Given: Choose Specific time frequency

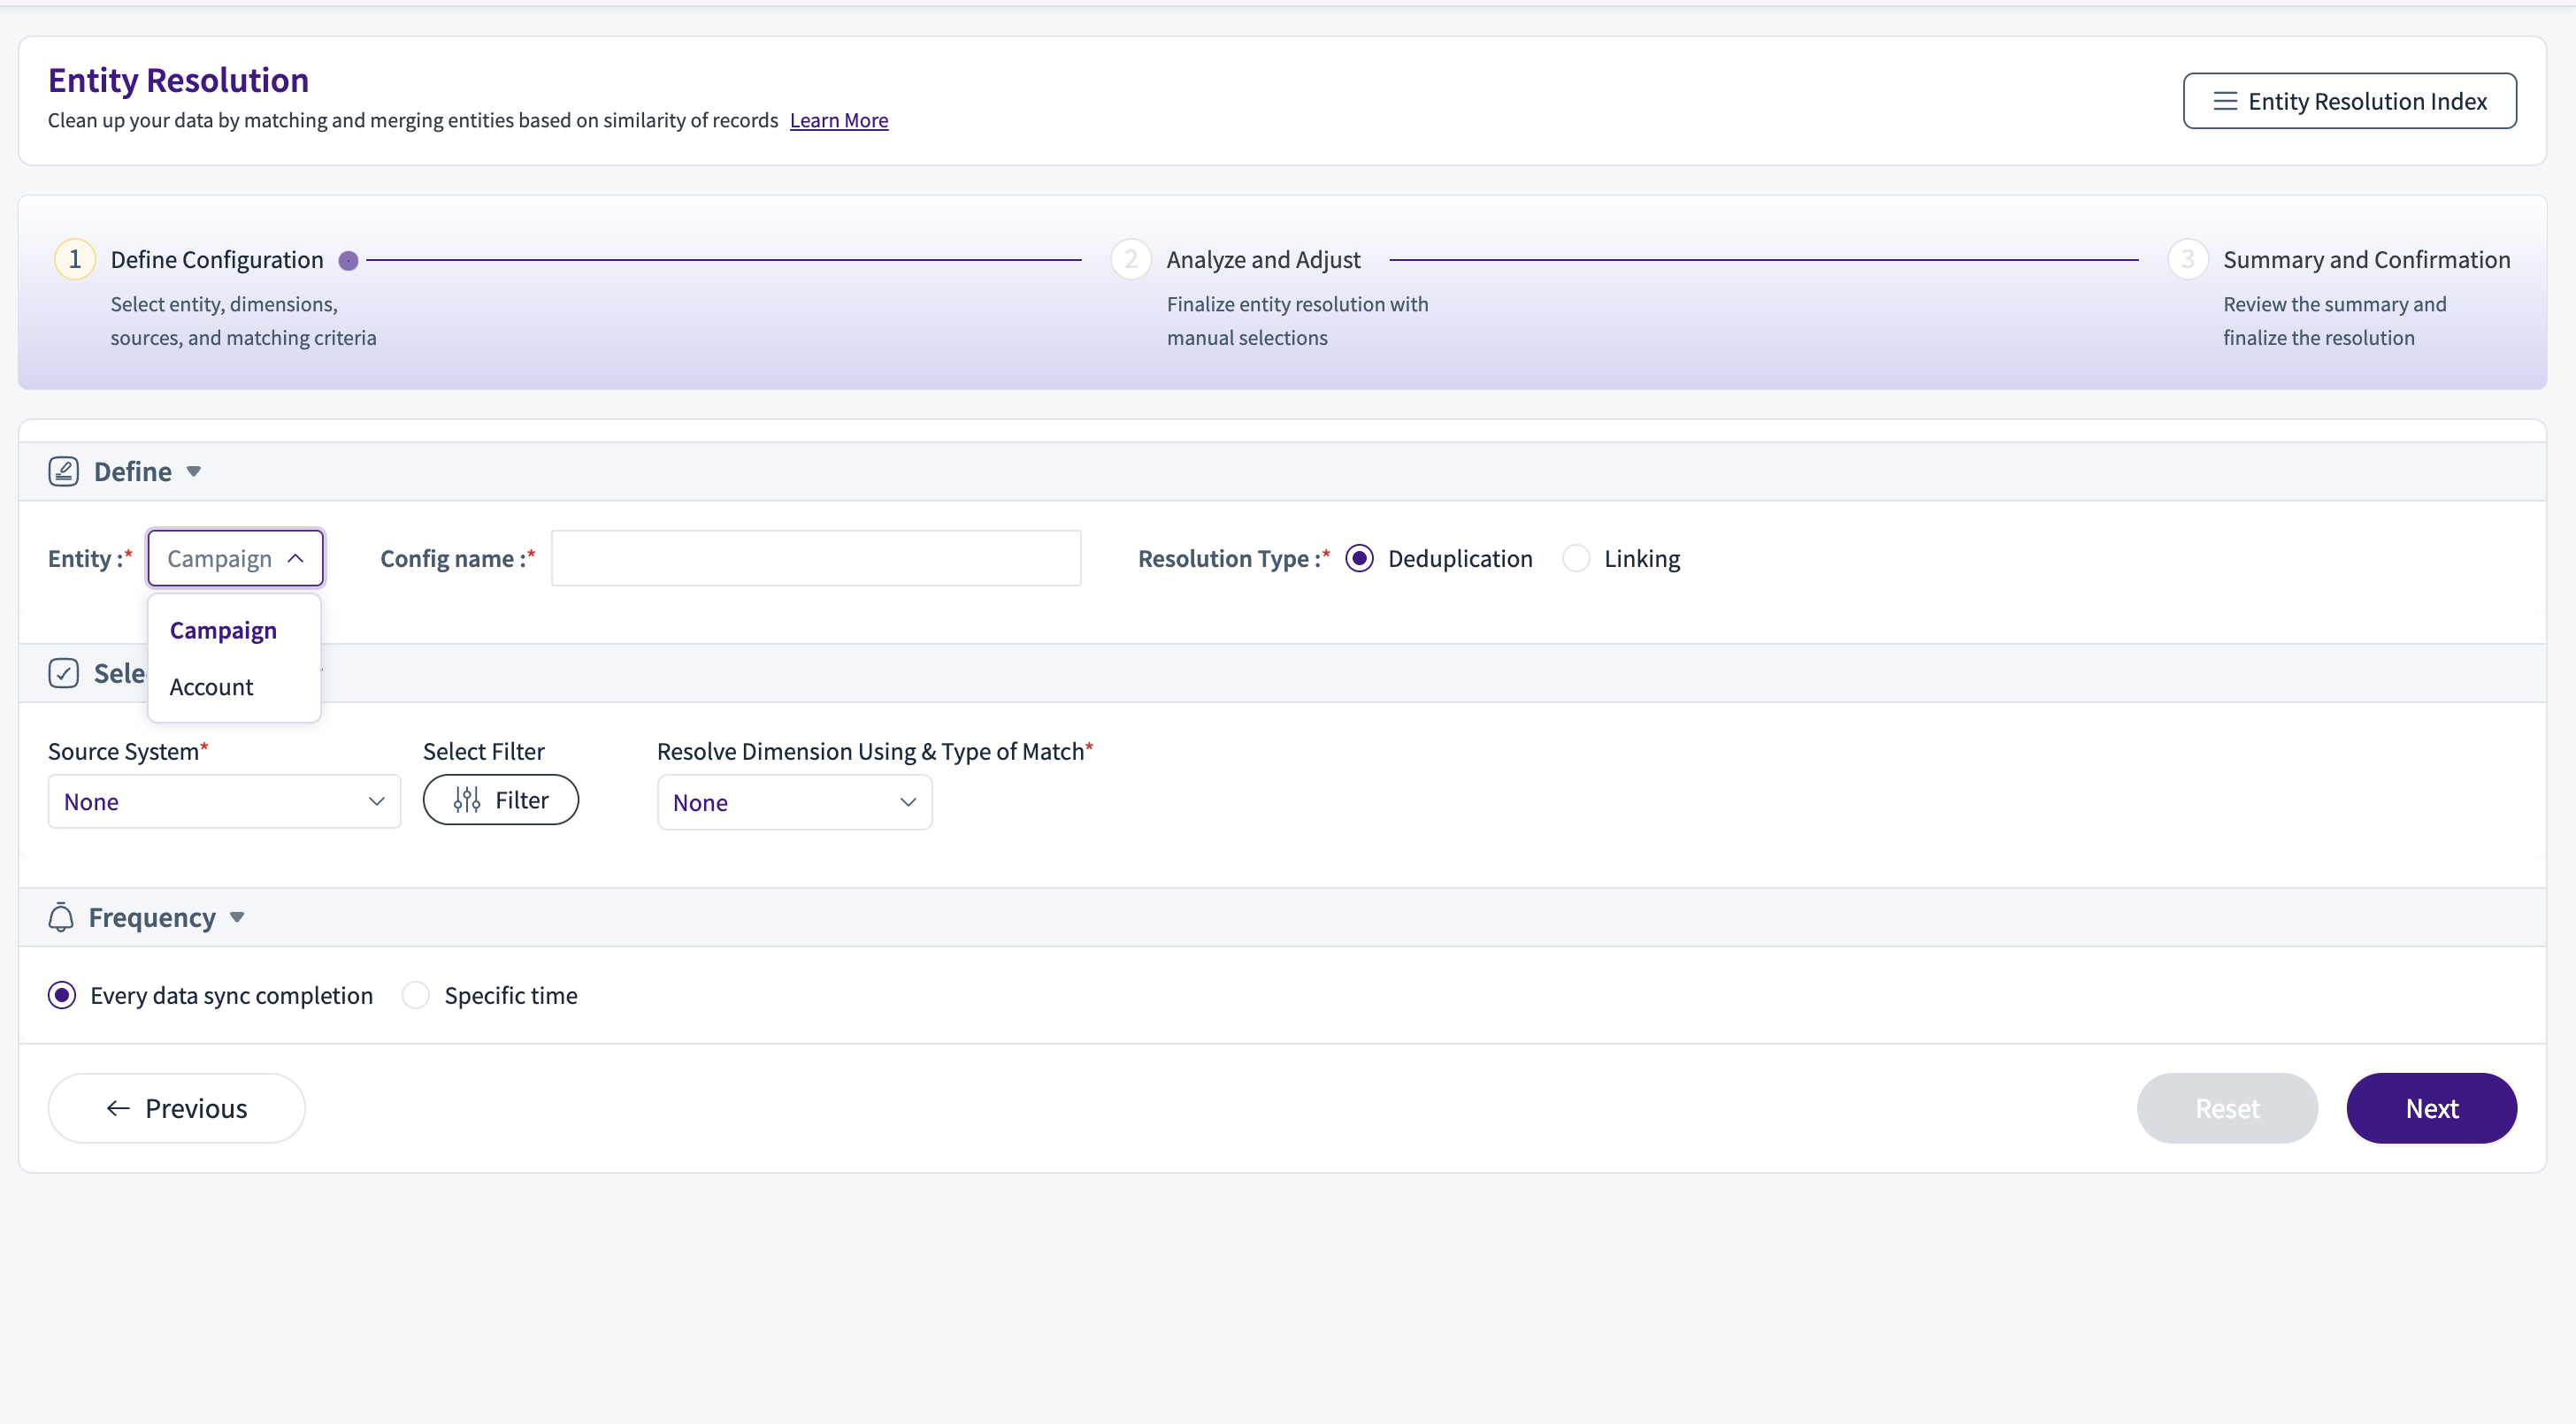Looking at the screenshot, I should (x=416, y=995).
